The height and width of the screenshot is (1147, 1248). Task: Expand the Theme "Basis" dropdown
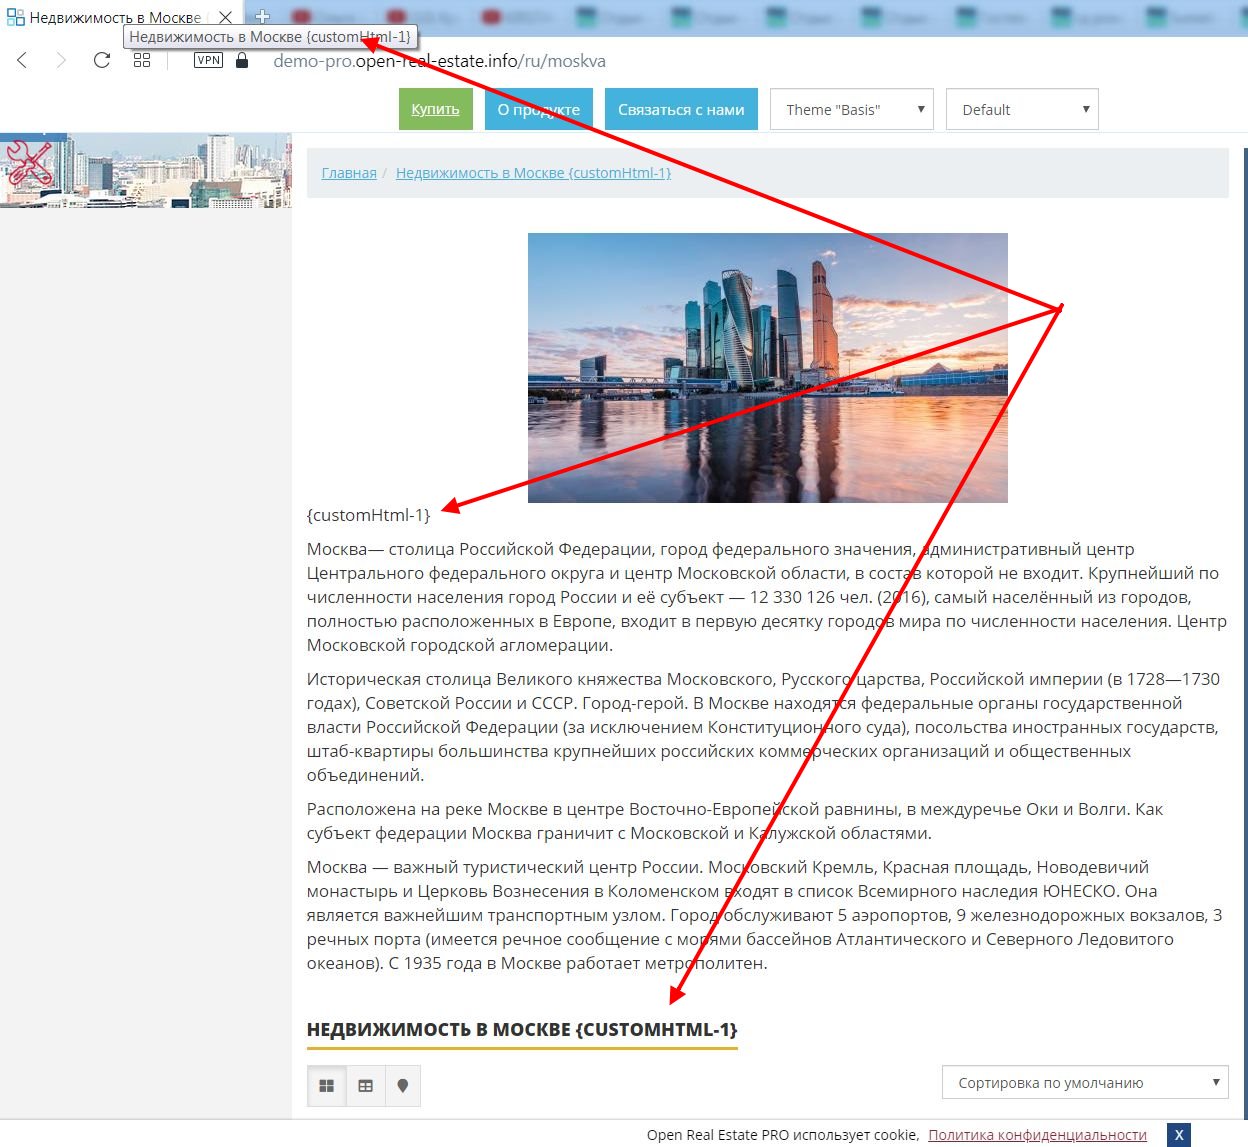(x=852, y=110)
